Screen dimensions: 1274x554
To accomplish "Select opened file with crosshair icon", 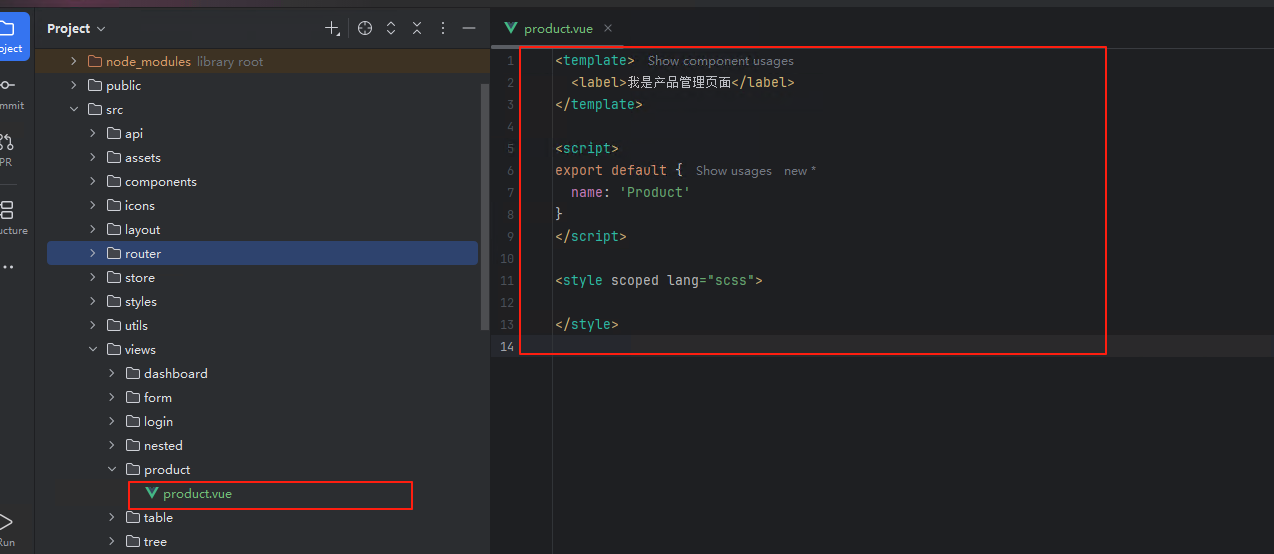I will click(365, 29).
